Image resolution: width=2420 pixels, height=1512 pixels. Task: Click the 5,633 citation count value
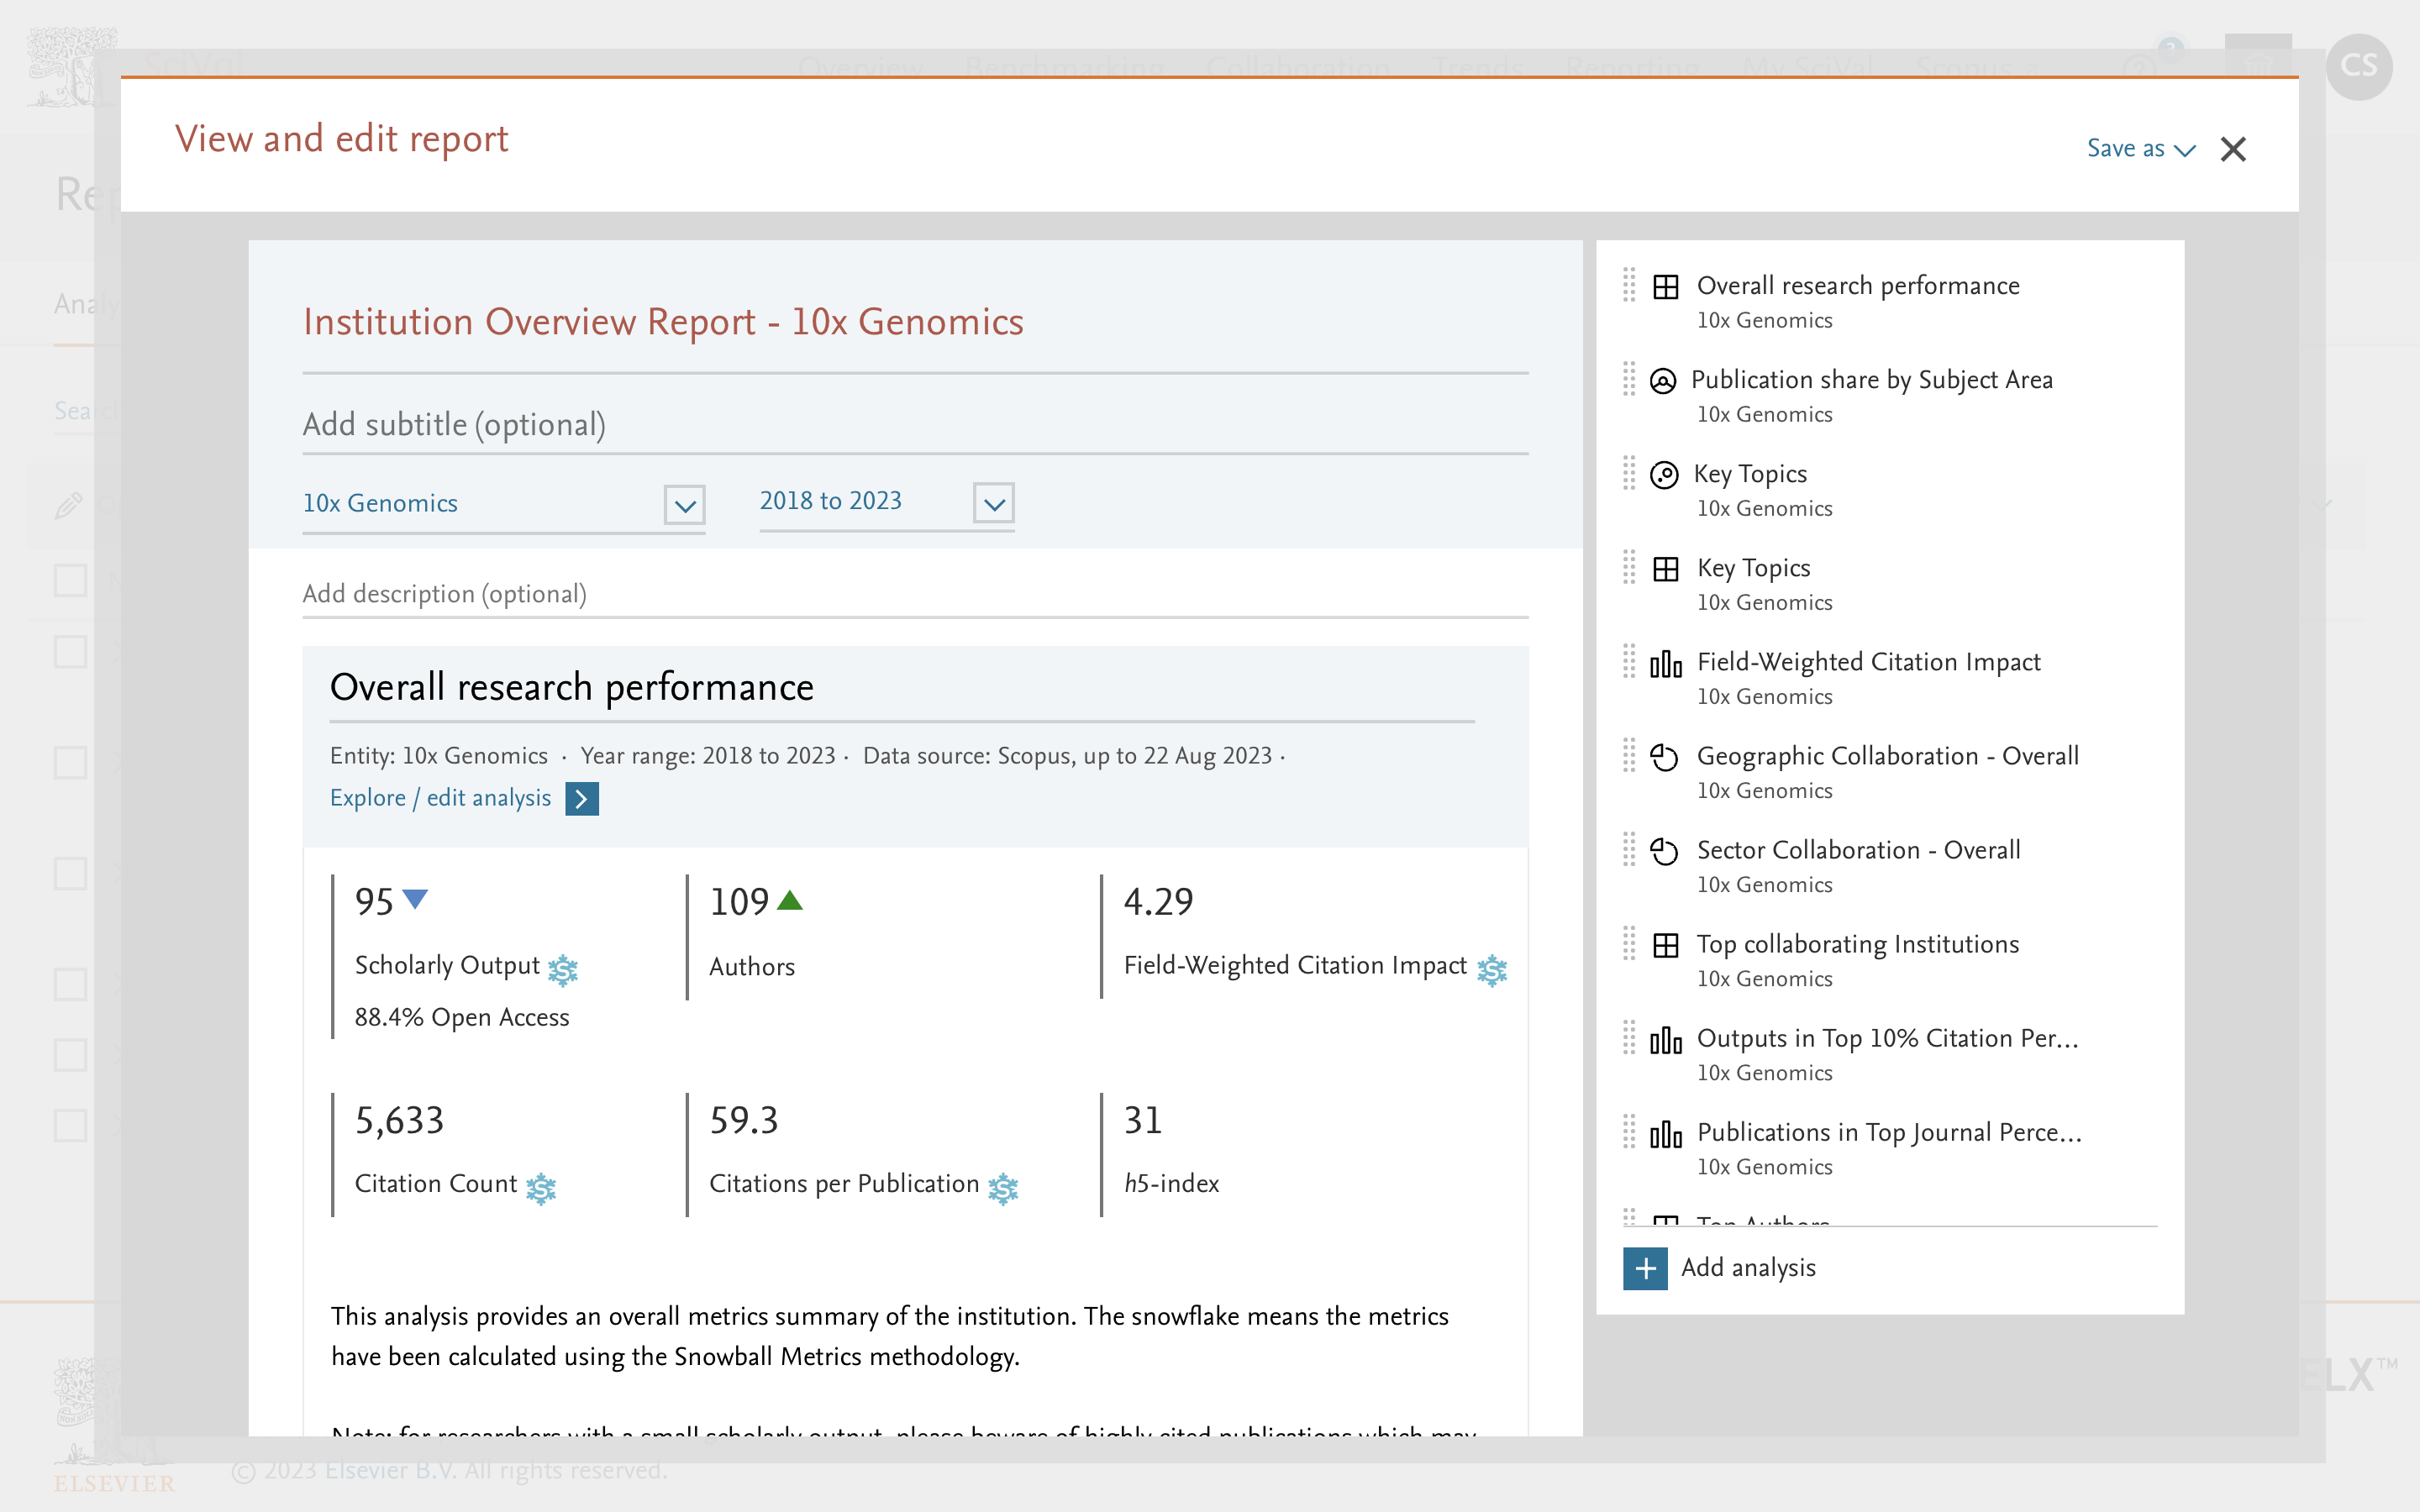[x=399, y=1121]
